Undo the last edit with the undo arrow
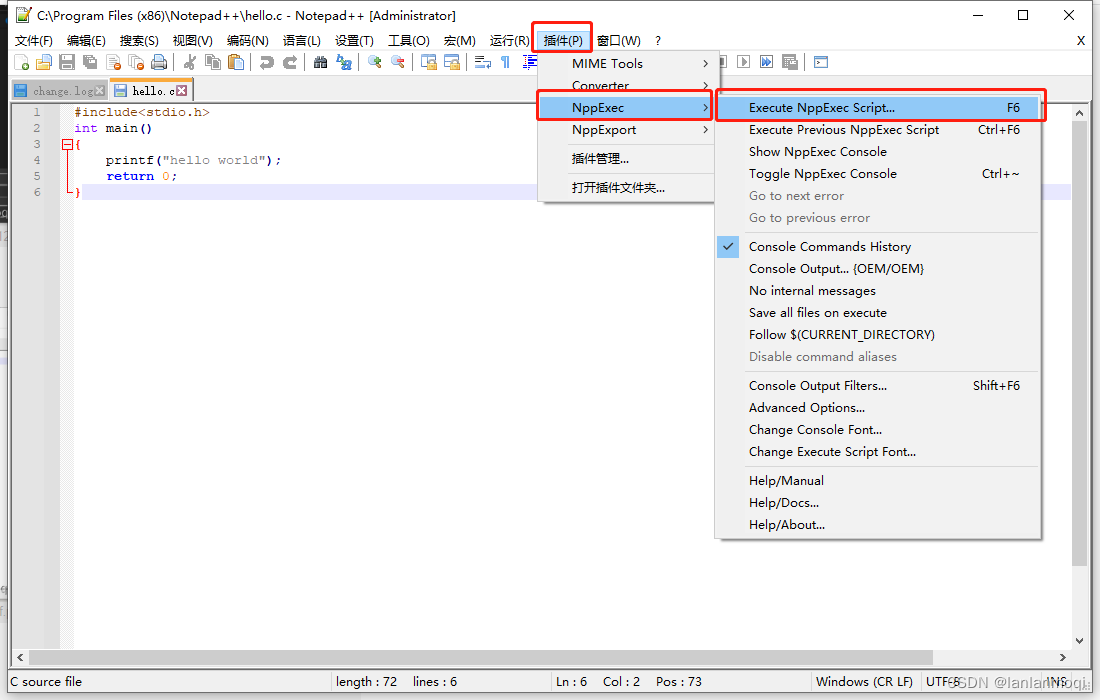Image resolution: width=1100 pixels, height=700 pixels. [x=265, y=62]
